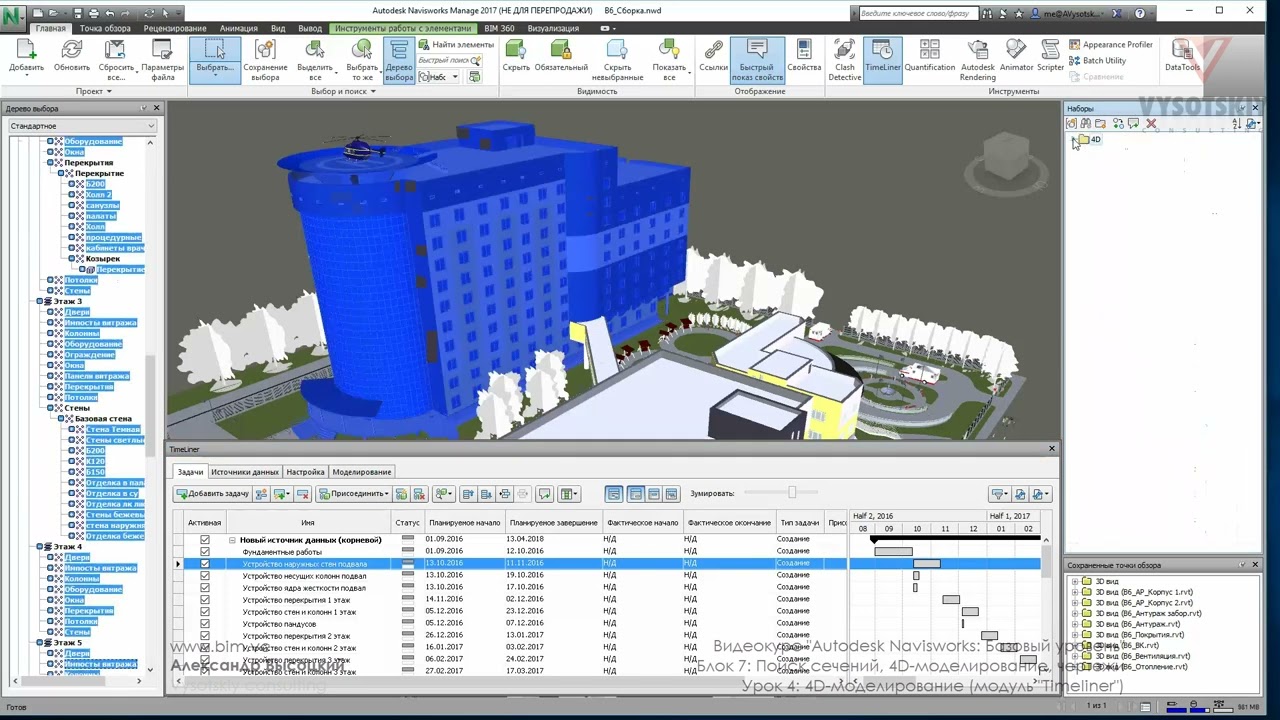Toggle Быстрый показ свойств (Quick Properties)
The image size is (1280, 720).
click(x=757, y=60)
